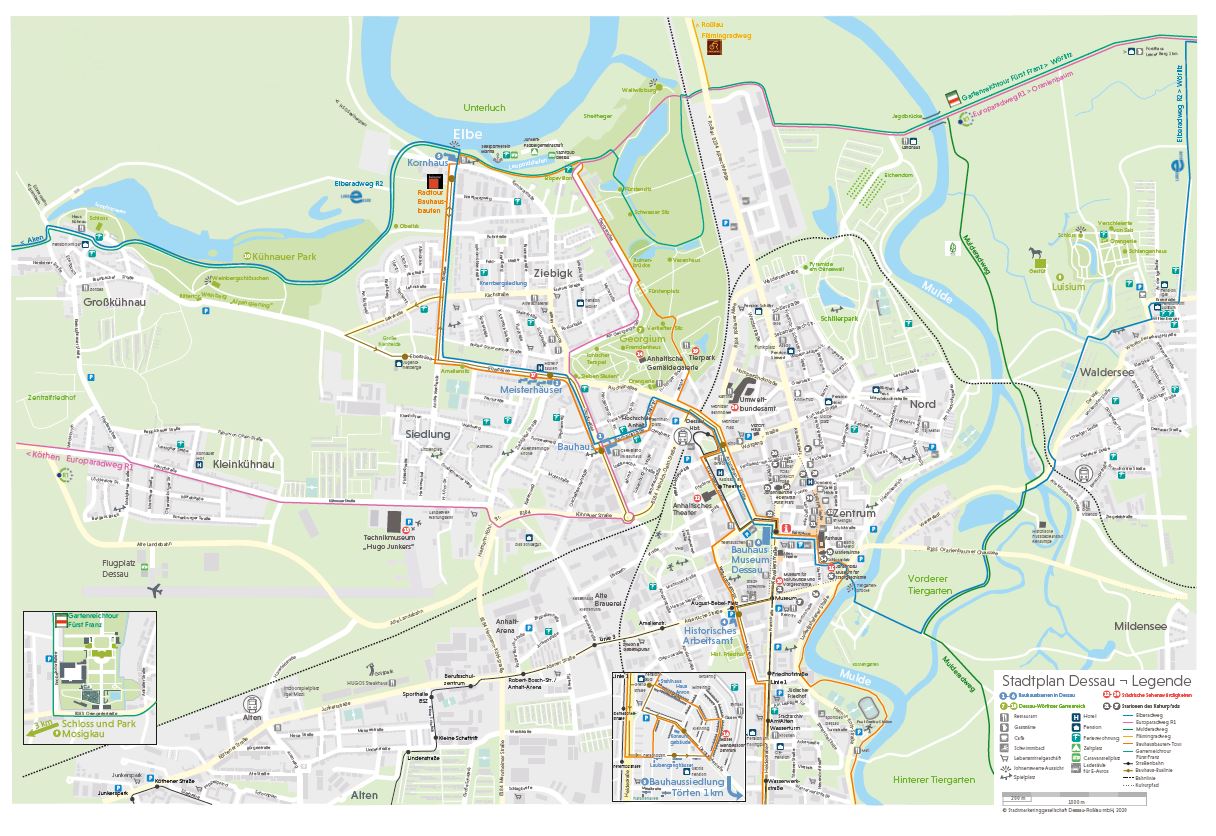This screenshot has width=1216, height=836.
Task: Click the 'Nord' district label
Action: click(x=921, y=403)
